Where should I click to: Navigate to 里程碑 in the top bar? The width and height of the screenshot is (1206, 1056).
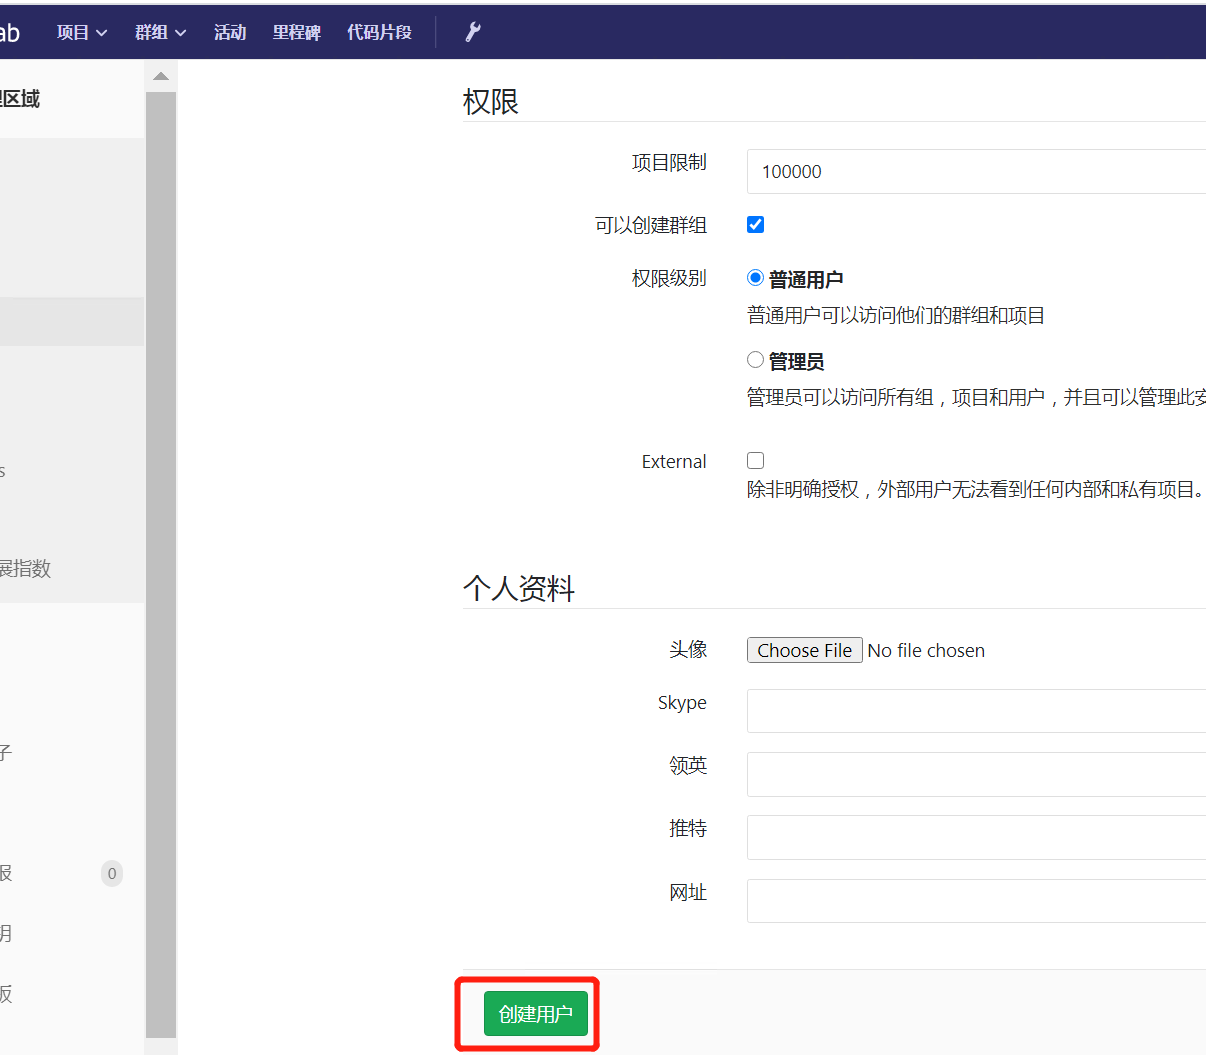[x=296, y=31]
